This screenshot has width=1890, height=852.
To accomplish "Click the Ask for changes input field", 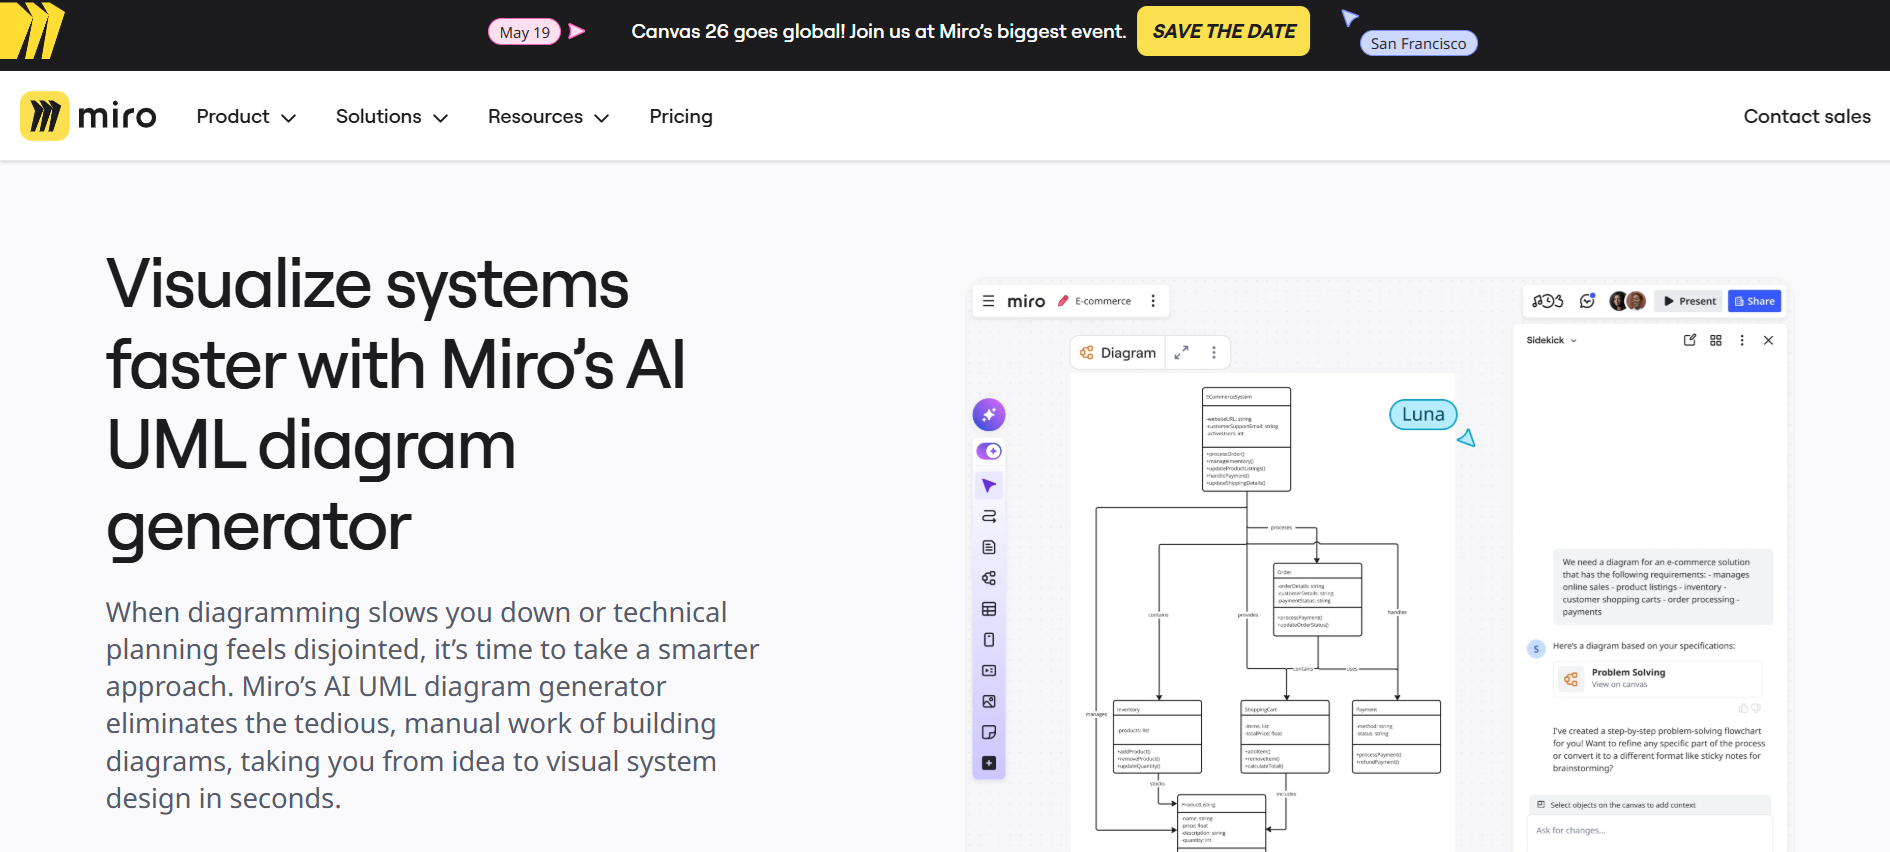I will coord(1650,833).
